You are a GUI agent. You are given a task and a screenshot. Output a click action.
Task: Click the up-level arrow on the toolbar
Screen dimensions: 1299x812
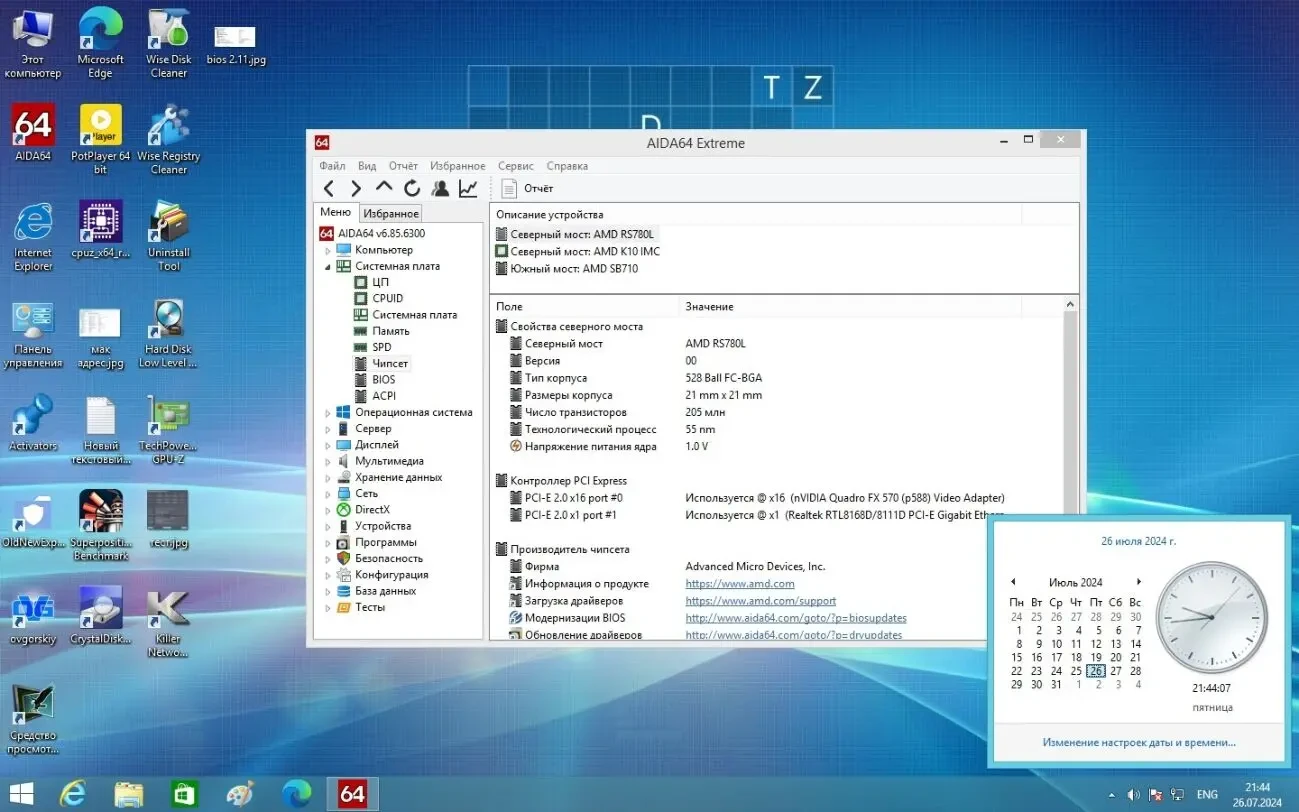point(383,188)
